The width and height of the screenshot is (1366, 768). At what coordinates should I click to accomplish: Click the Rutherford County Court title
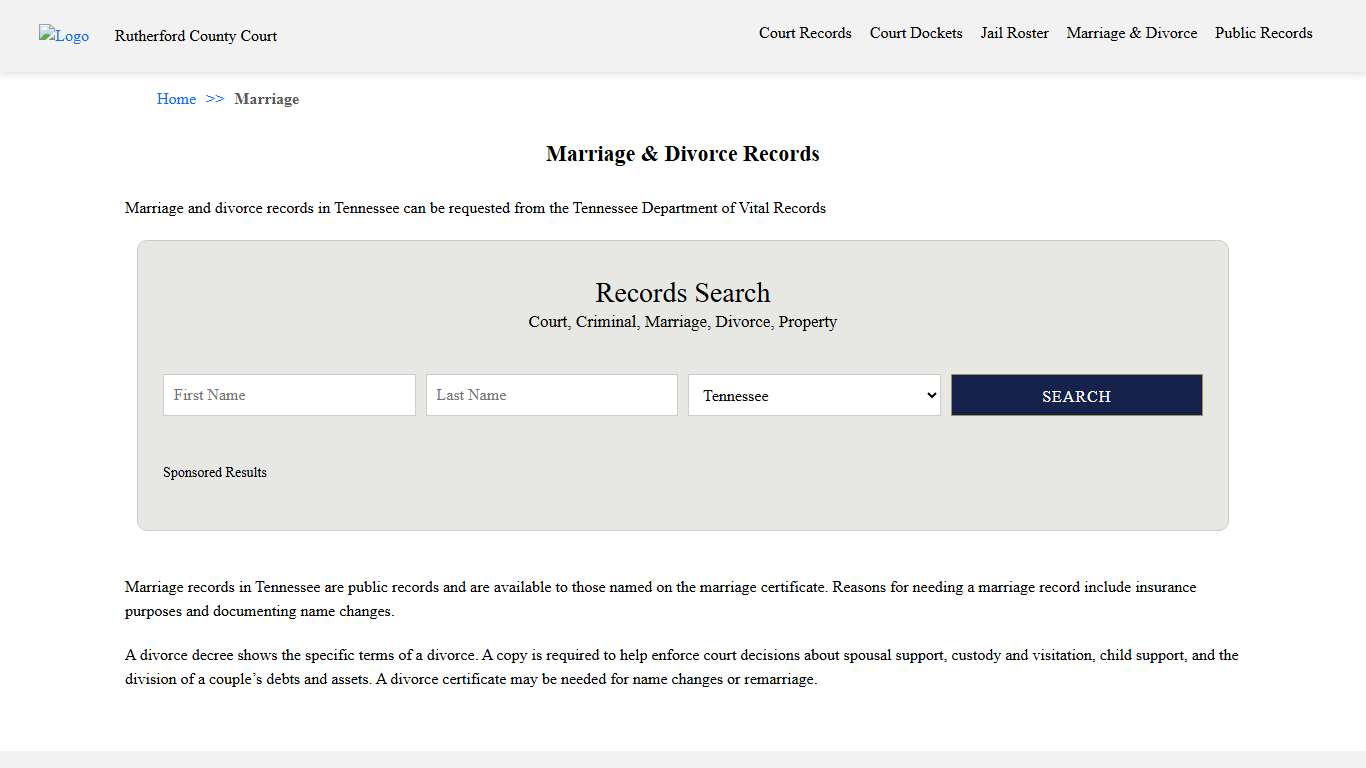pos(196,36)
